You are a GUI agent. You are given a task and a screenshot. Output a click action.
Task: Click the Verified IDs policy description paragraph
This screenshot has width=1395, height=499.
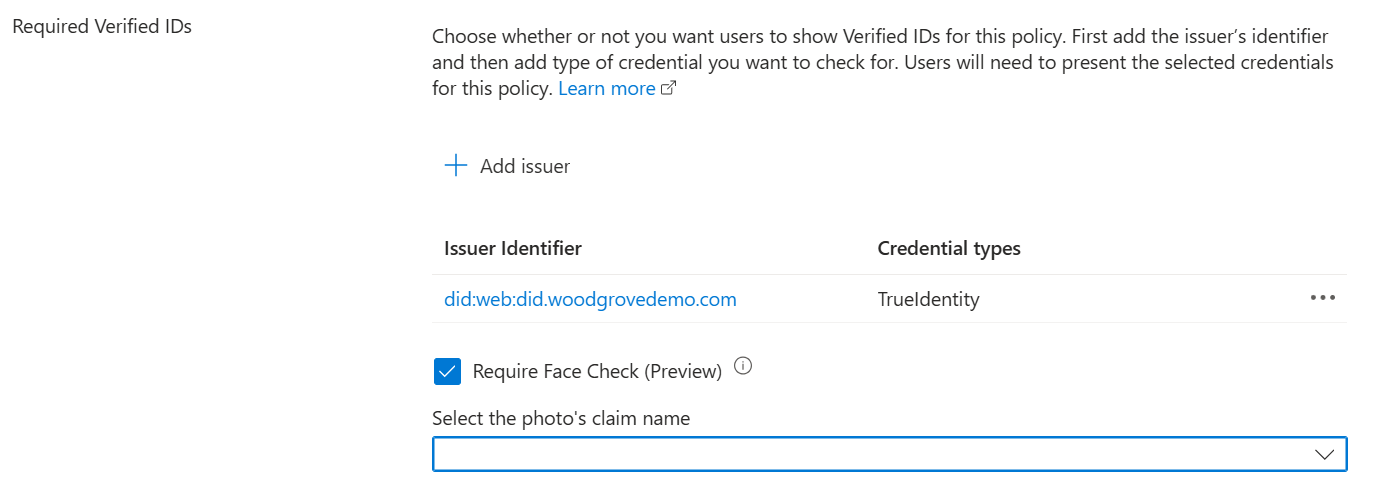click(x=882, y=62)
